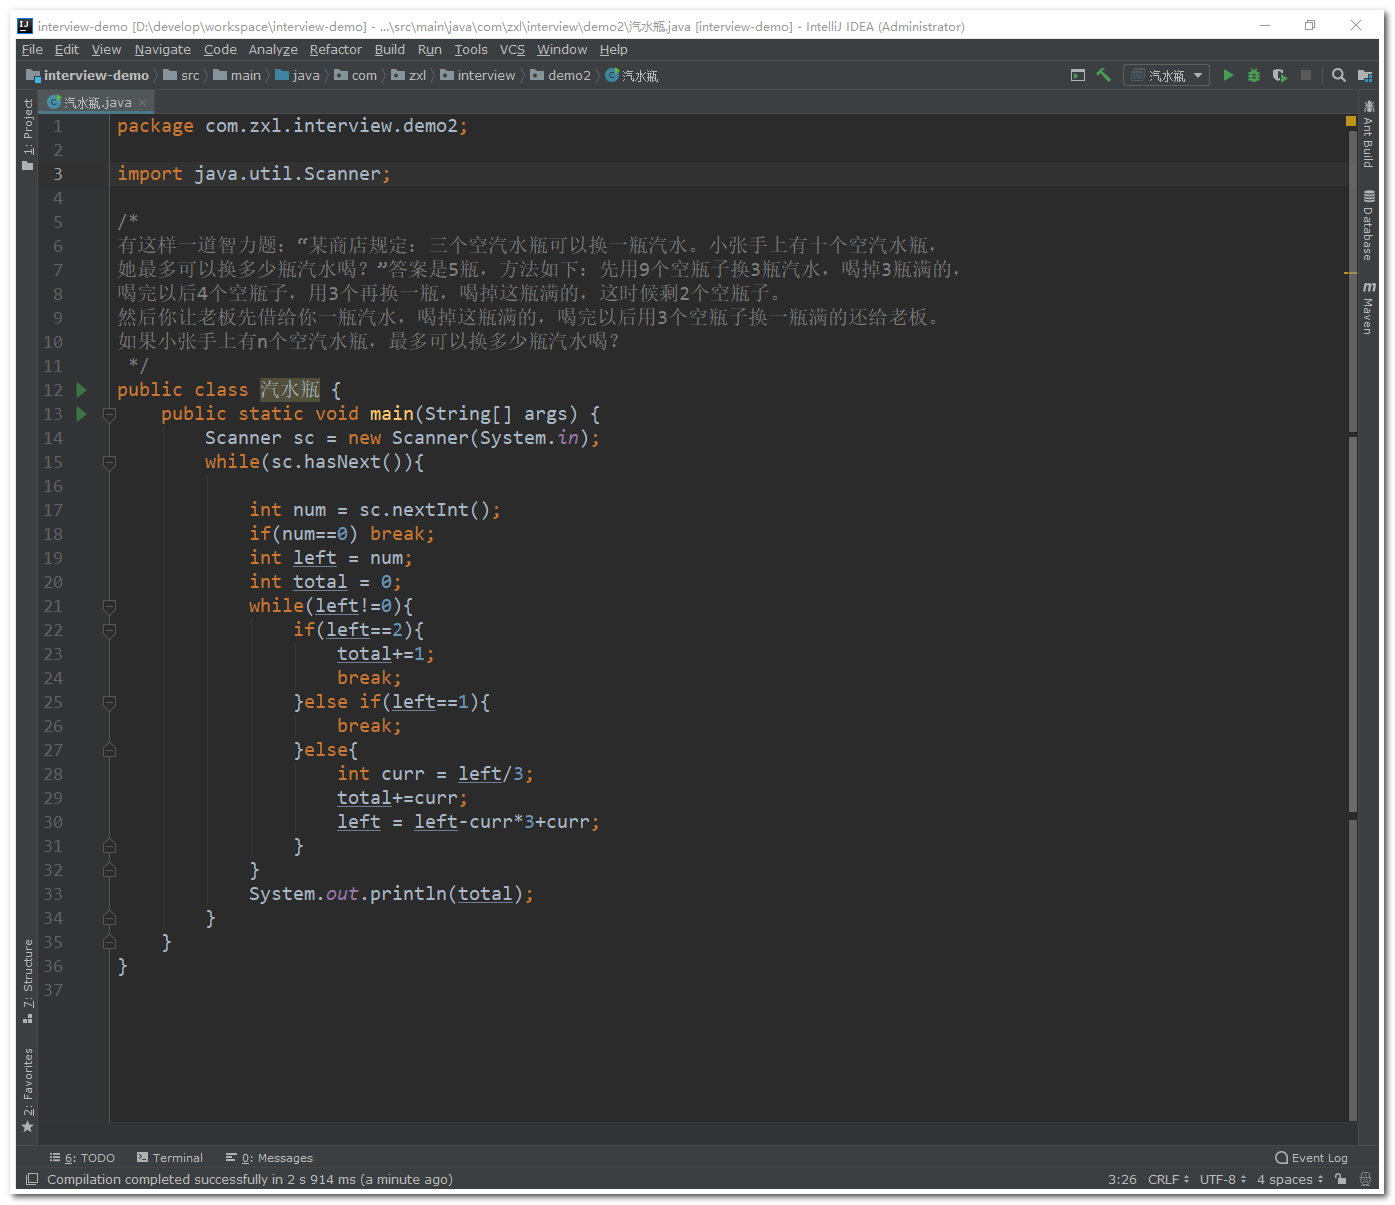The width and height of the screenshot is (1395, 1205).
Task: Run with coverage using the shield icon
Action: point(1280,75)
